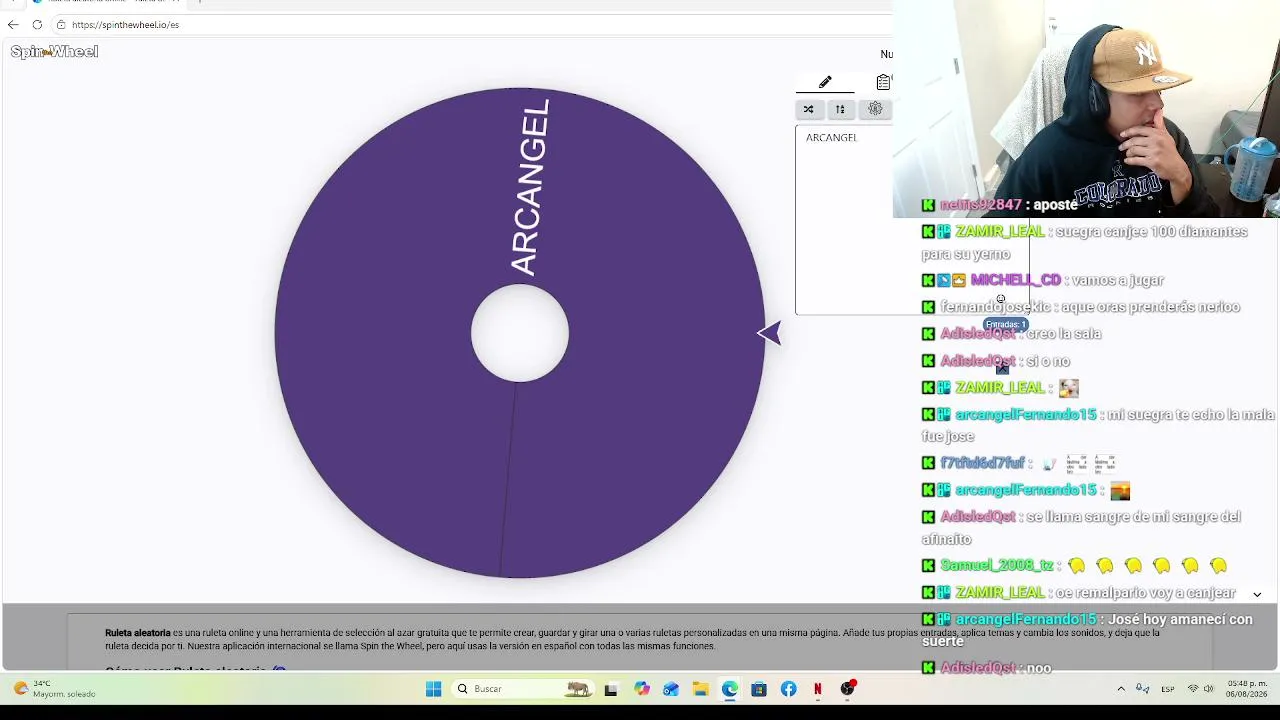Open Facebook from the taskbar
Image resolution: width=1280 pixels, height=720 pixels.
[x=789, y=689]
